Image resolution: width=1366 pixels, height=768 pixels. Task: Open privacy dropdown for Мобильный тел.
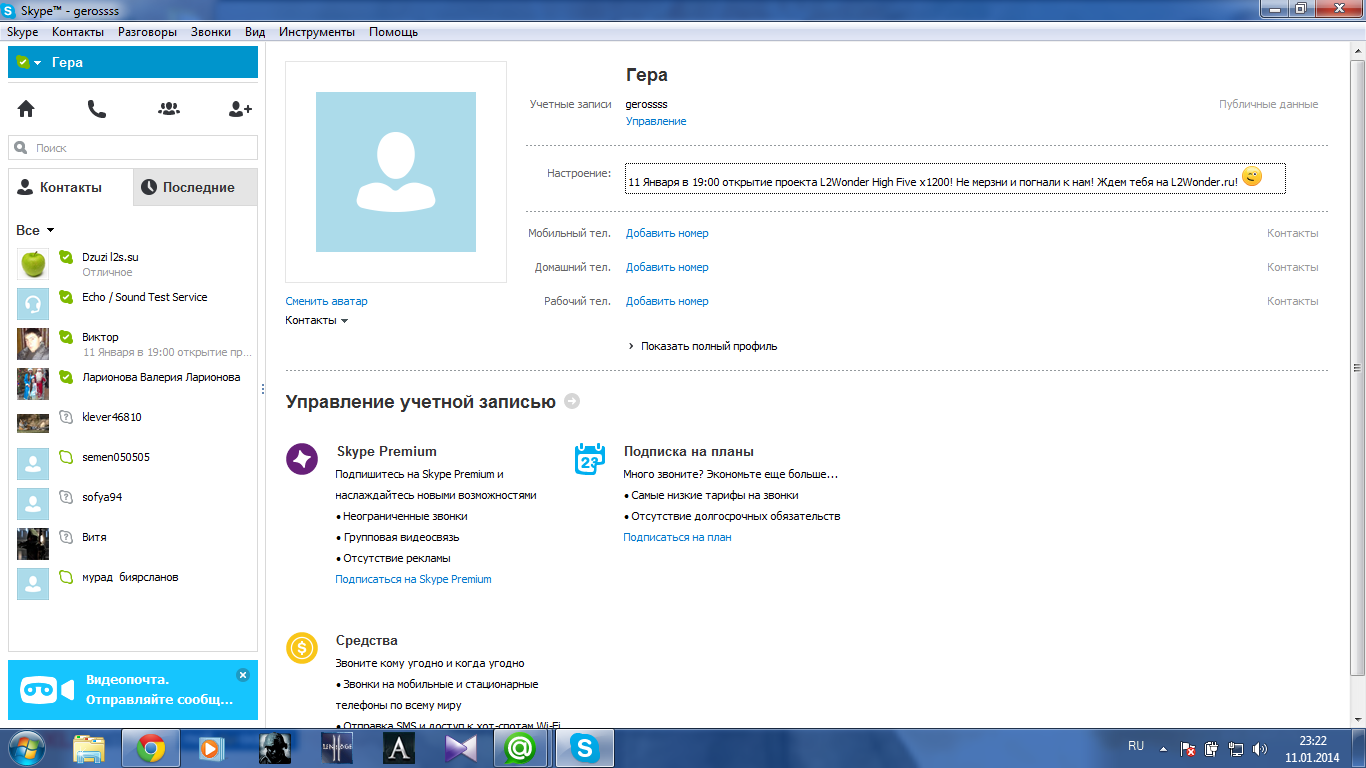[x=1292, y=233]
